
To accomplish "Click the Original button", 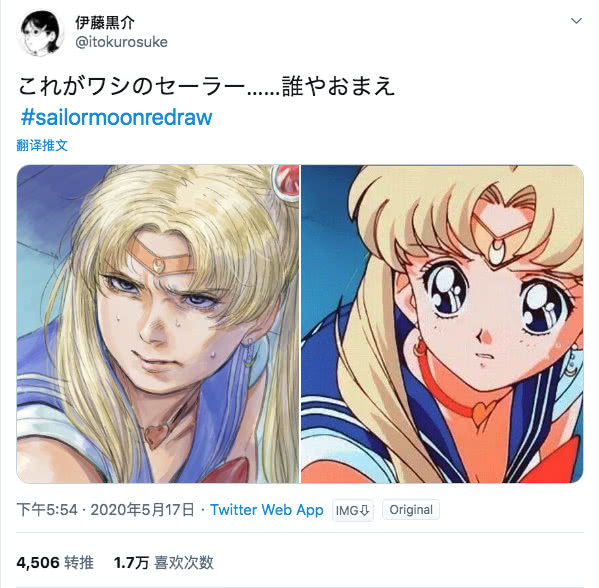I will (x=411, y=510).
